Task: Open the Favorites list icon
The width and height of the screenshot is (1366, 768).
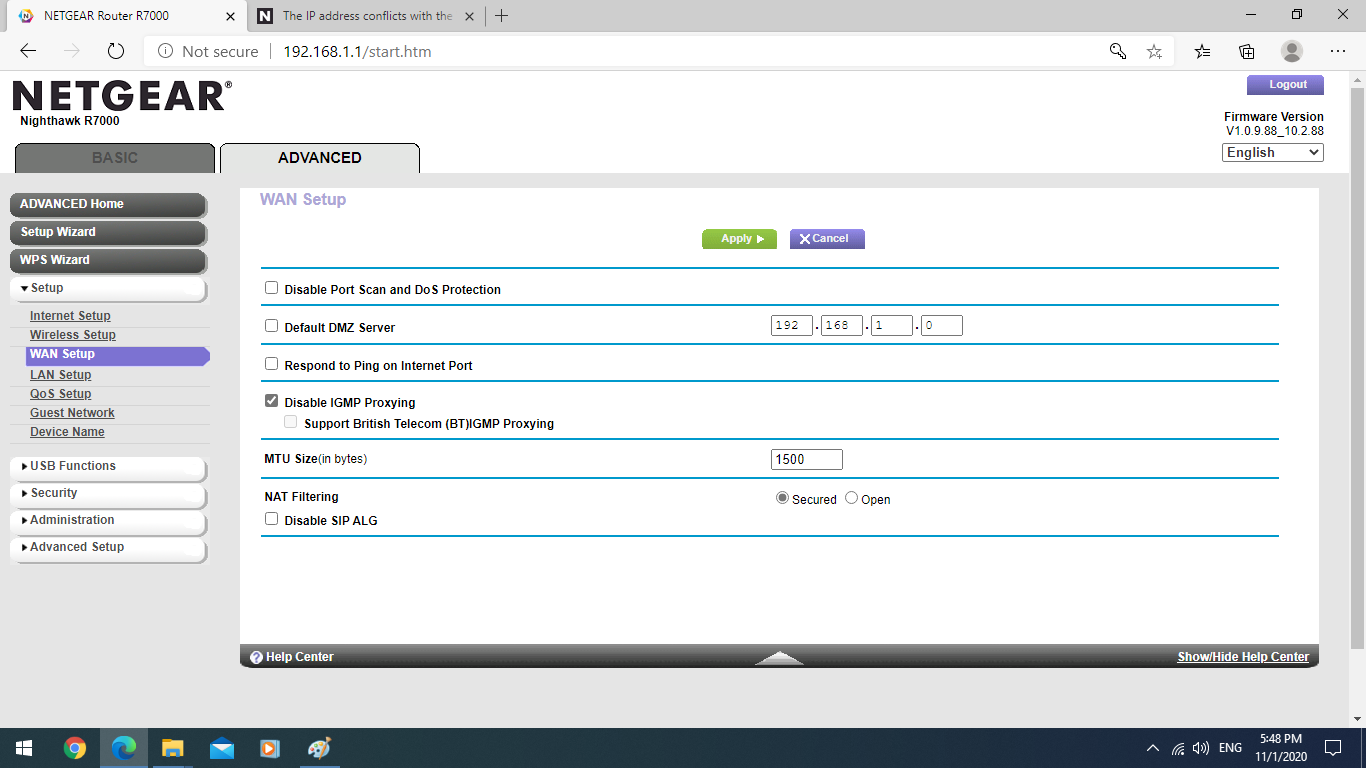Action: [x=1203, y=51]
